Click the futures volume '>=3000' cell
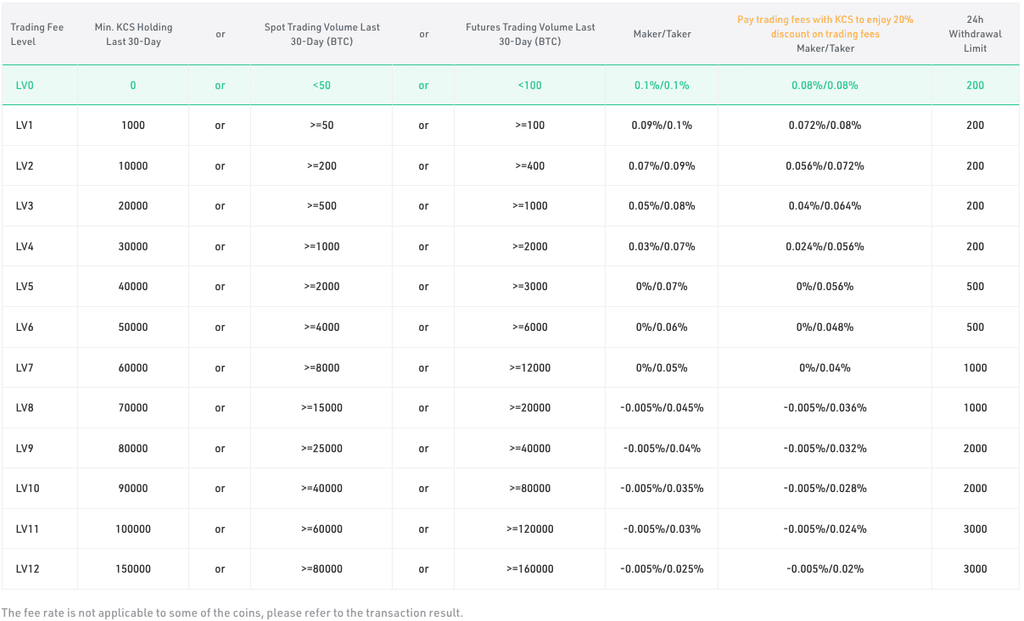 pyautogui.click(x=530, y=287)
